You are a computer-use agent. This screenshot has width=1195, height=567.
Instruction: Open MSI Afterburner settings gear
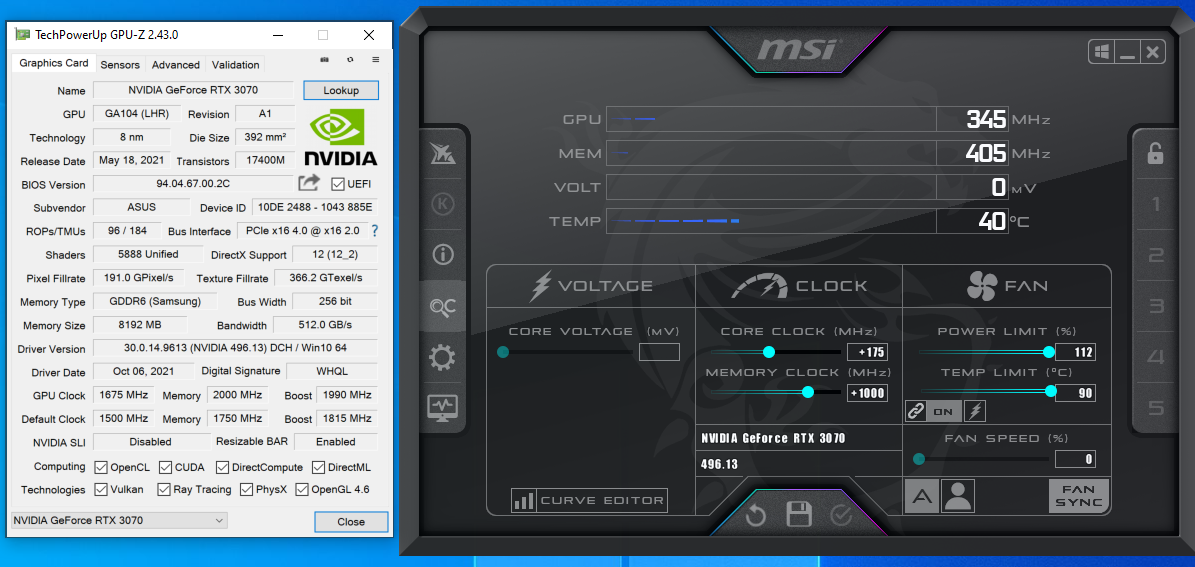point(443,357)
